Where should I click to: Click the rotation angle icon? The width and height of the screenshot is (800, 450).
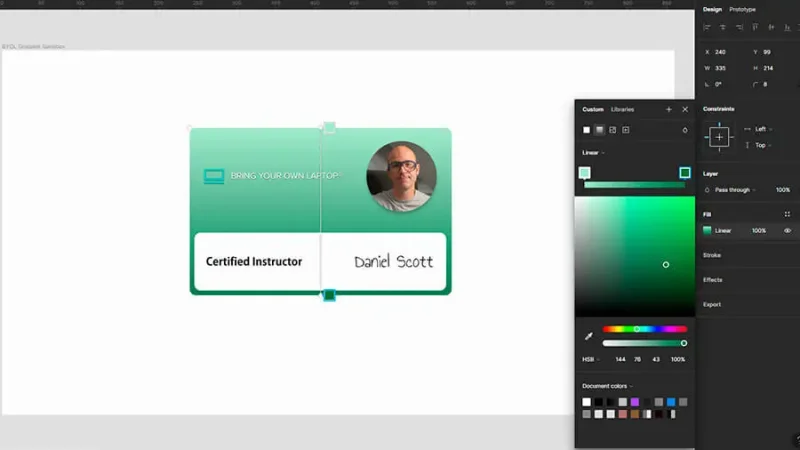[707, 85]
